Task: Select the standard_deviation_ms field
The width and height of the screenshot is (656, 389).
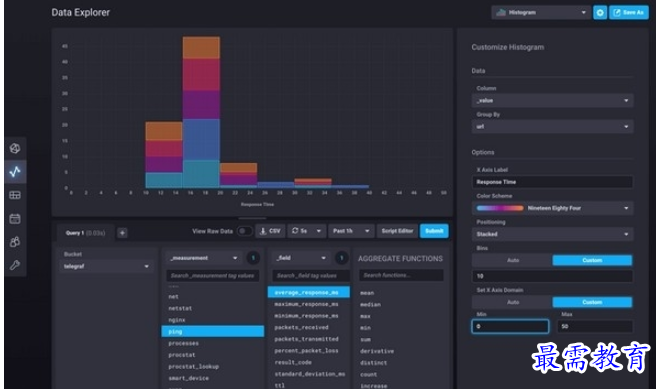Action: (x=309, y=374)
